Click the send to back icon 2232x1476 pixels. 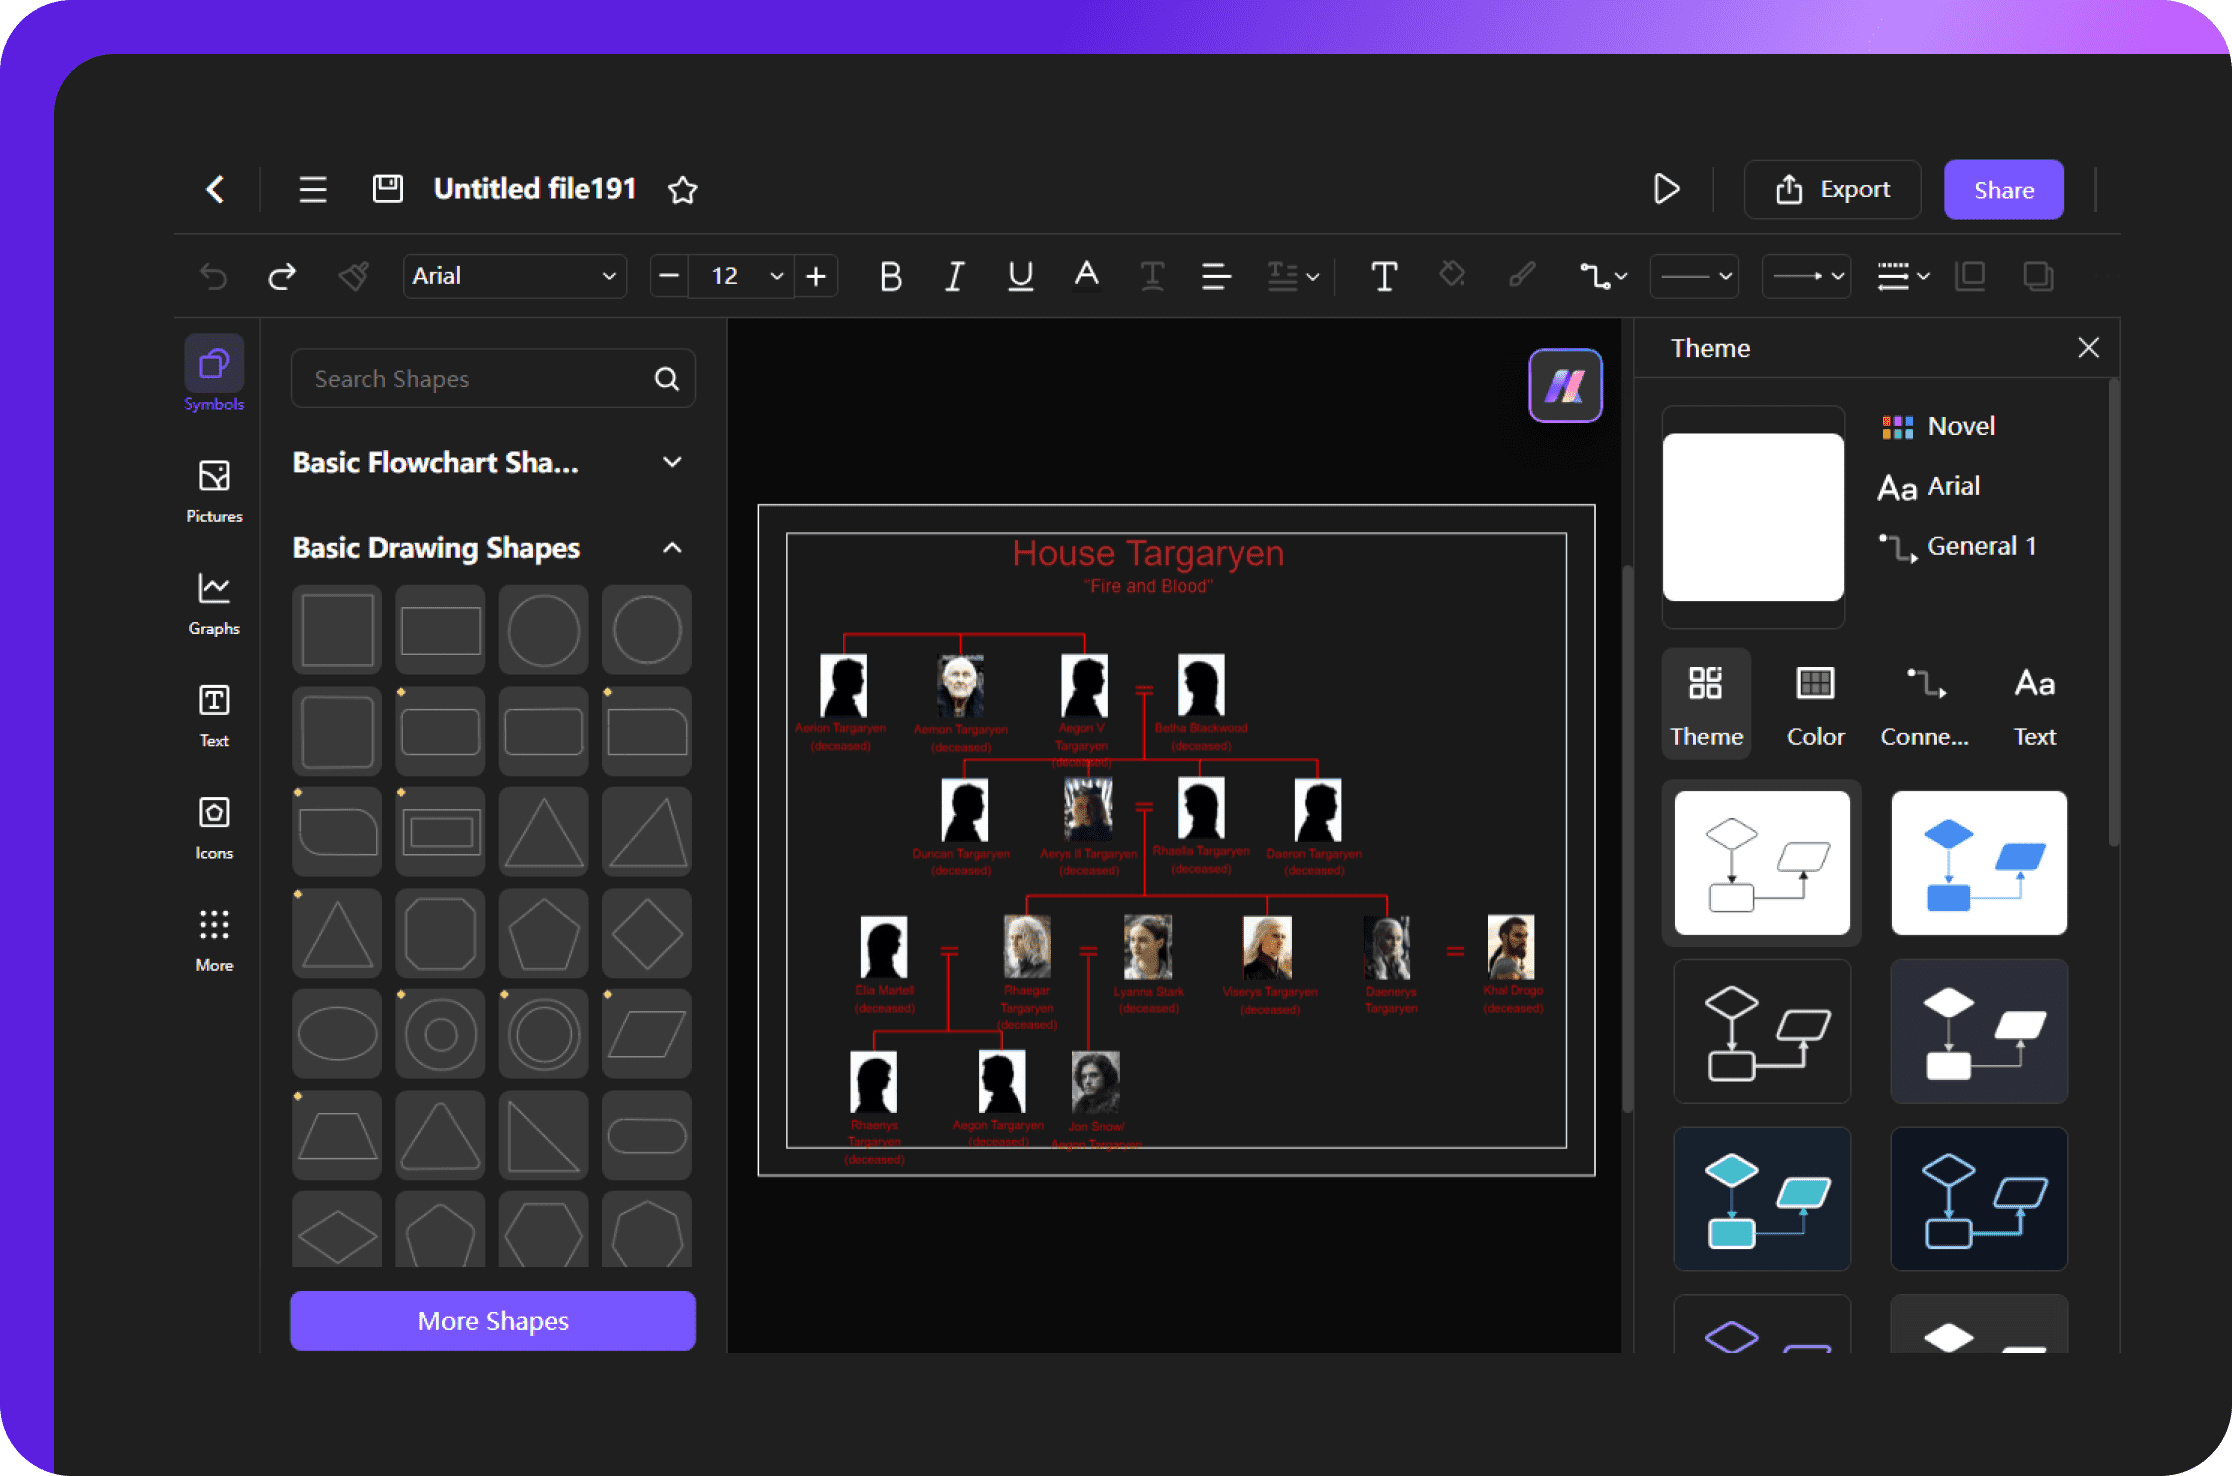(2038, 275)
